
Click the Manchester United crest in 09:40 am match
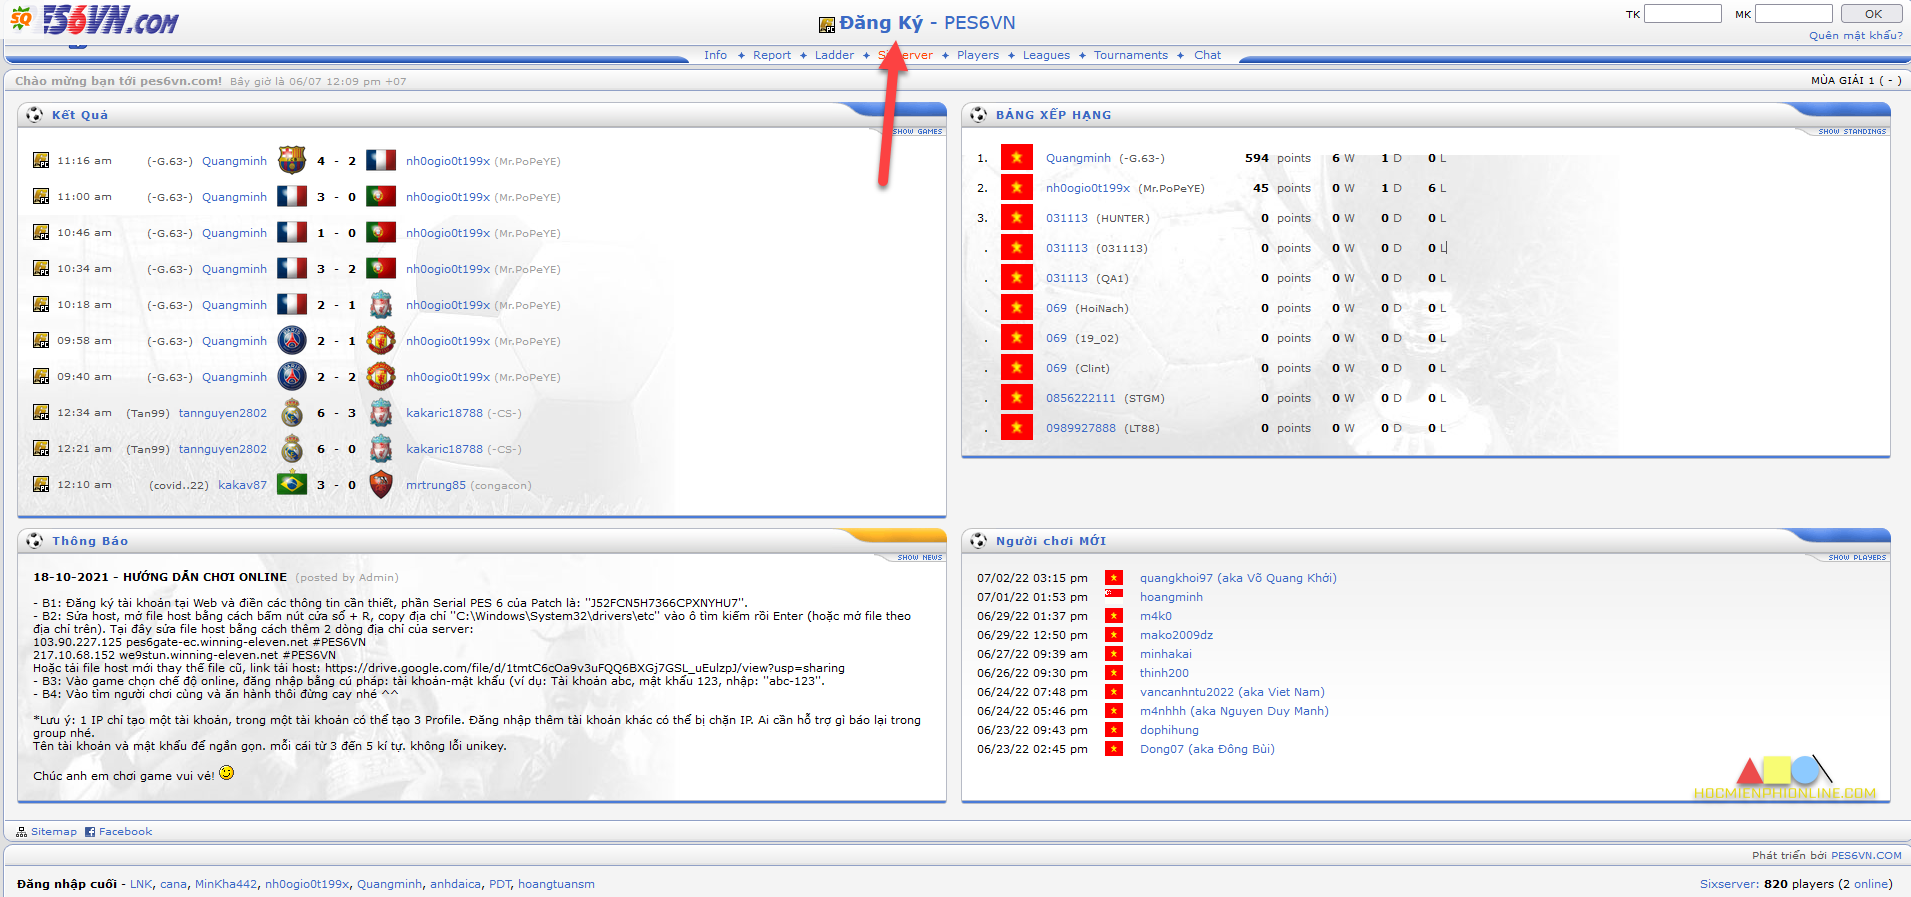(381, 376)
